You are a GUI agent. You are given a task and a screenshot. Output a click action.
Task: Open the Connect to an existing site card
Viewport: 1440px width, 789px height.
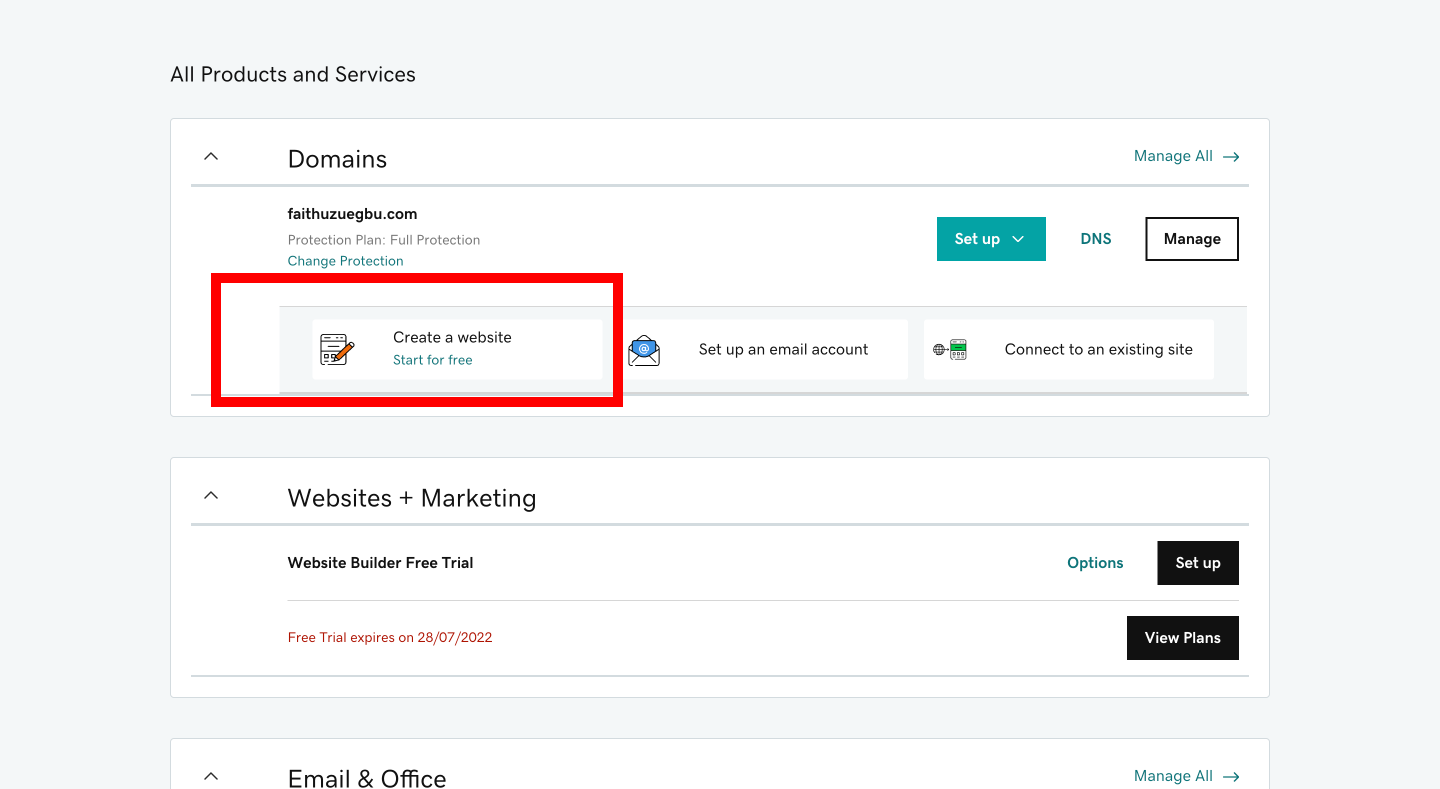coord(1068,349)
